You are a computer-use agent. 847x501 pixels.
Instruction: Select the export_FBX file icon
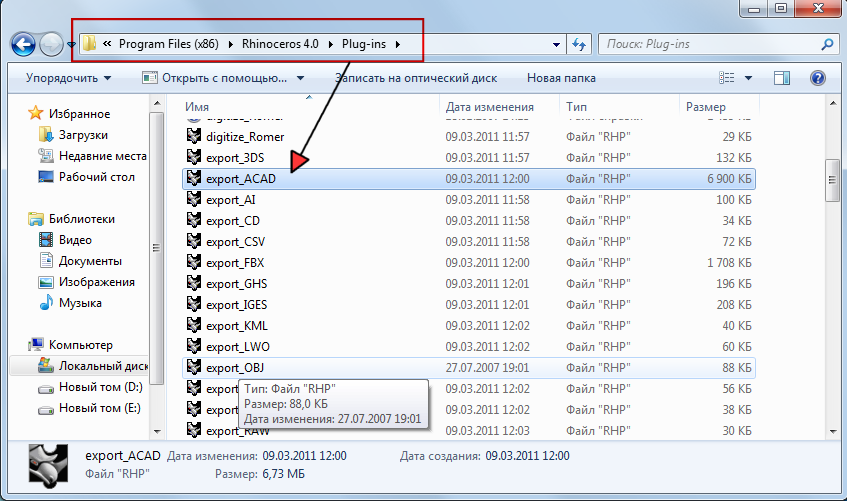pos(194,262)
